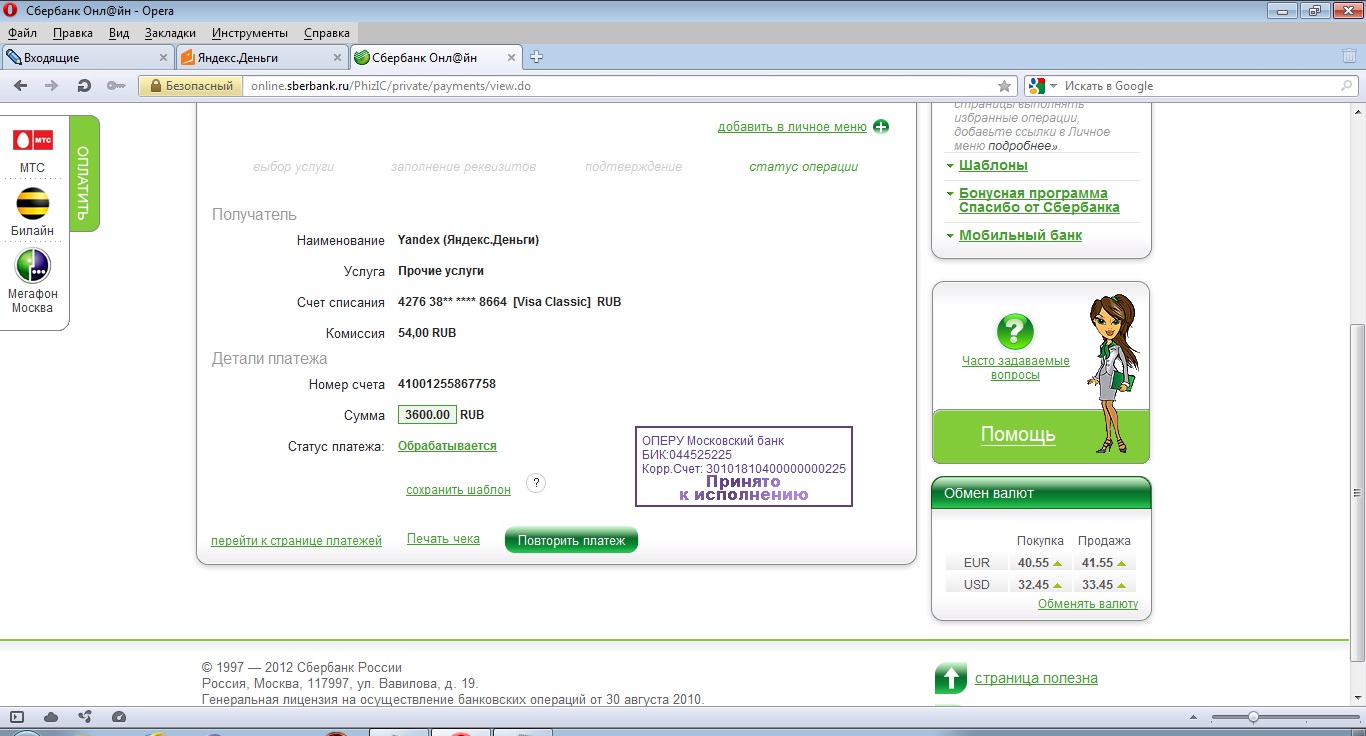Click the green plus icon near добавить в личное меню
Screen dimensions: 1366x736
[x=881, y=126]
